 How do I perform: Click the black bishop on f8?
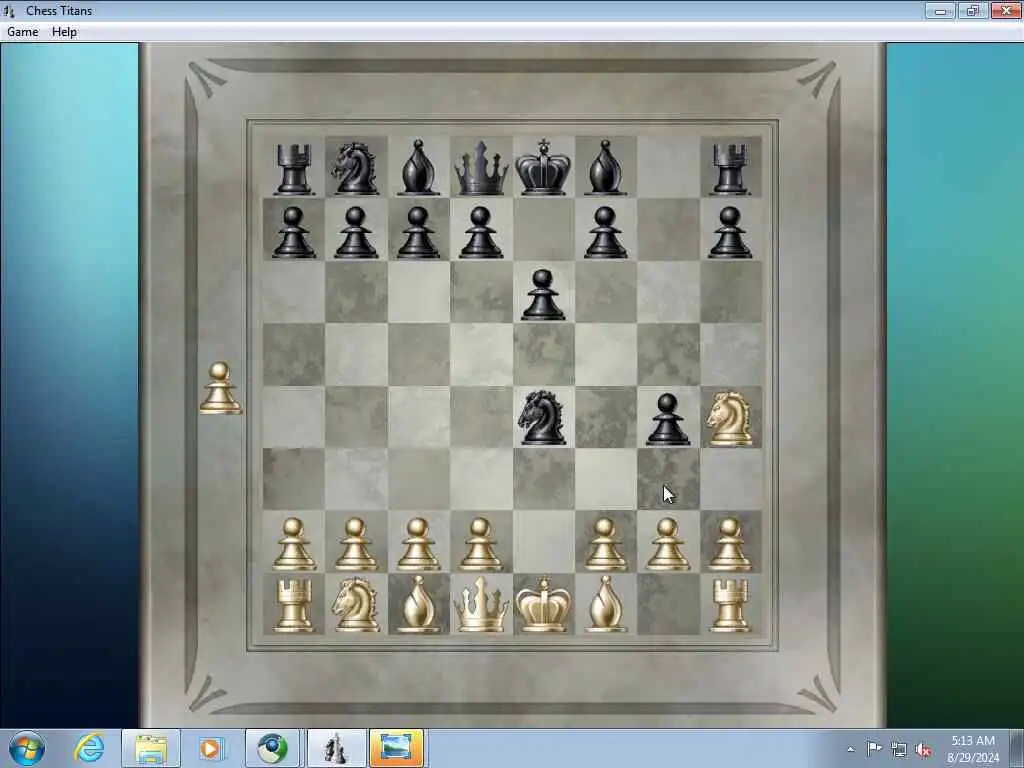[605, 167]
